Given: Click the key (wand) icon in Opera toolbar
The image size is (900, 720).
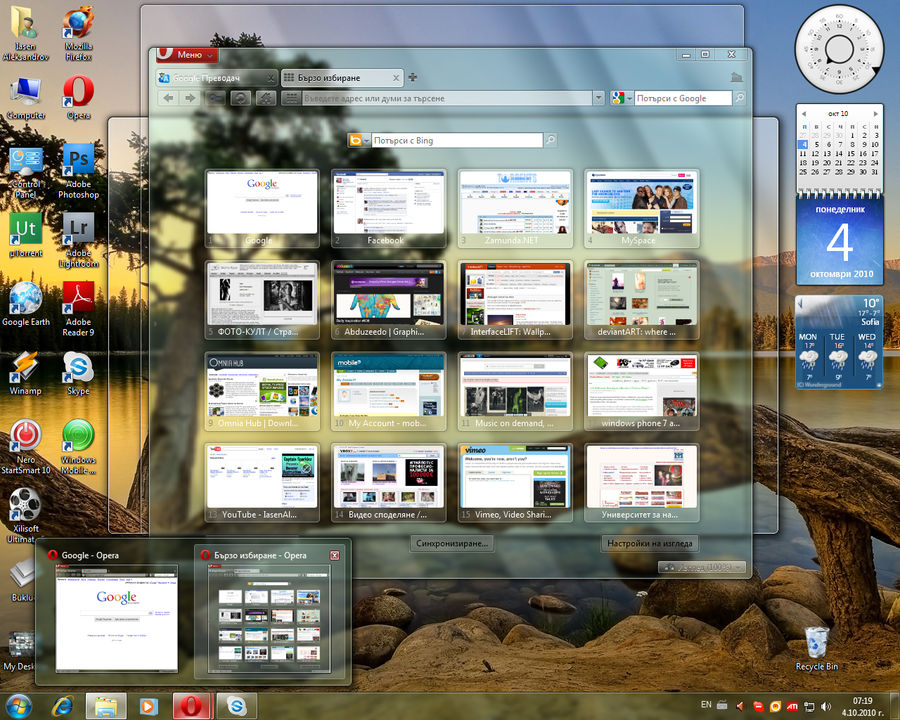Looking at the screenshot, I should (216, 98).
